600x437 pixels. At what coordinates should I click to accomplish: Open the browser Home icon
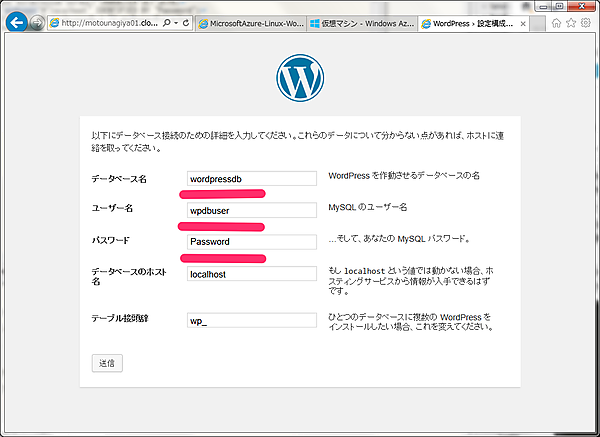[556, 23]
